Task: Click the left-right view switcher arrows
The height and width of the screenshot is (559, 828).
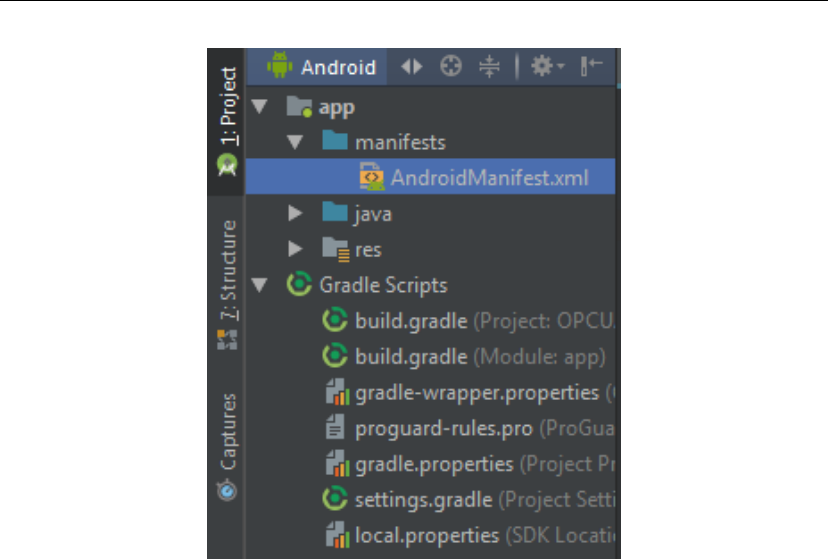Action: [x=411, y=67]
